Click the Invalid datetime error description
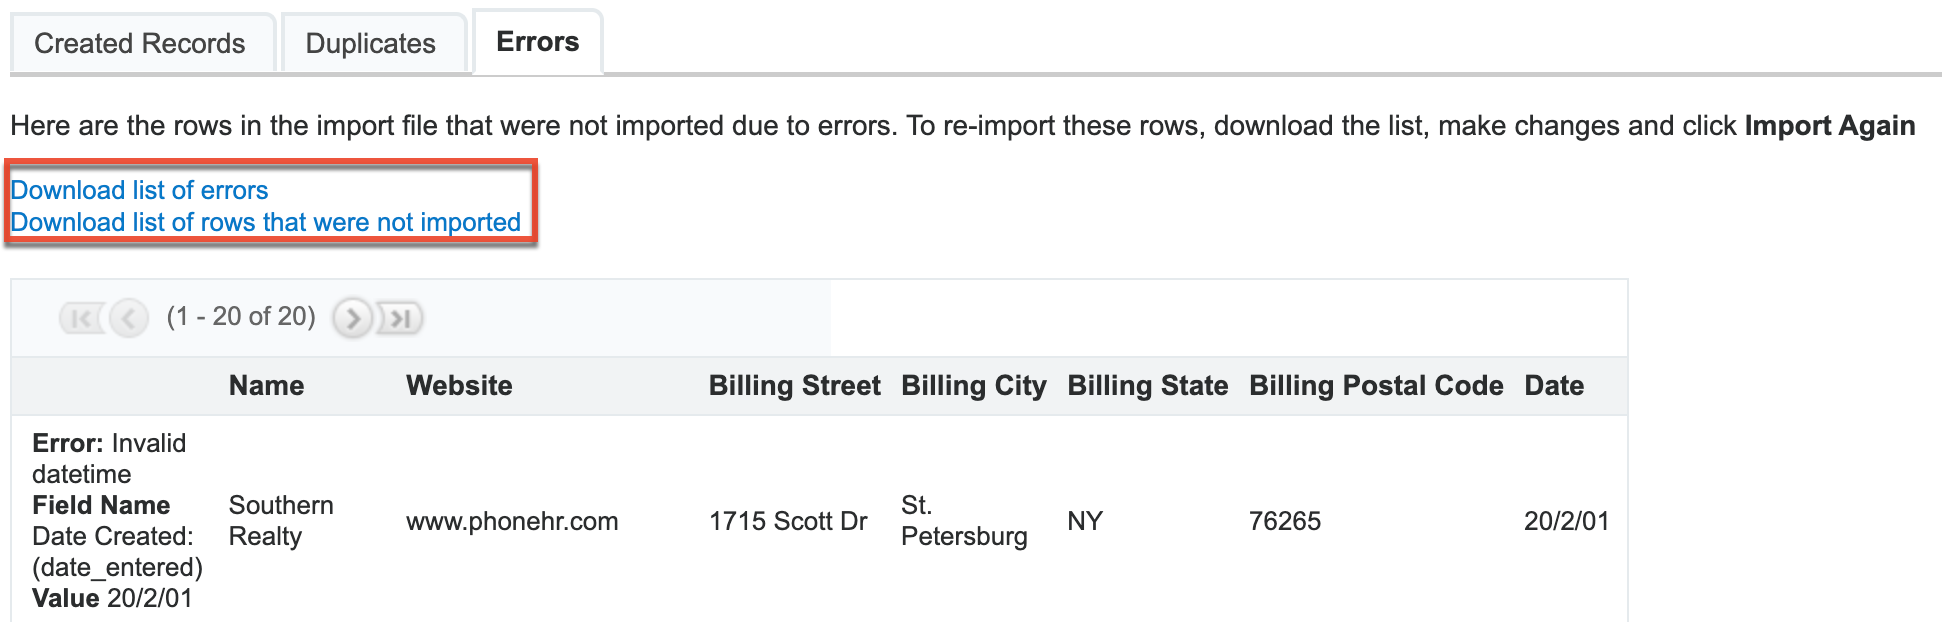The width and height of the screenshot is (1942, 622). pyautogui.click(x=110, y=458)
